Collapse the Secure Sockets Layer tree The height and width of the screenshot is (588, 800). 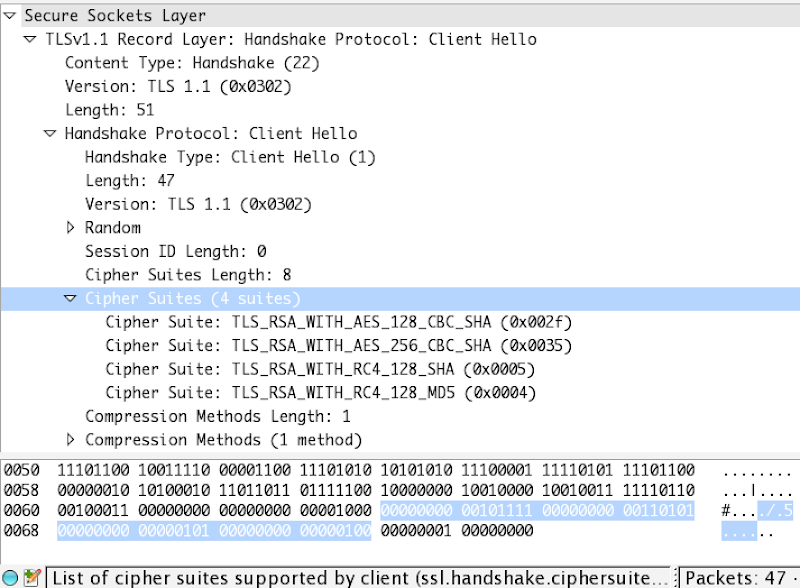pos(9,16)
